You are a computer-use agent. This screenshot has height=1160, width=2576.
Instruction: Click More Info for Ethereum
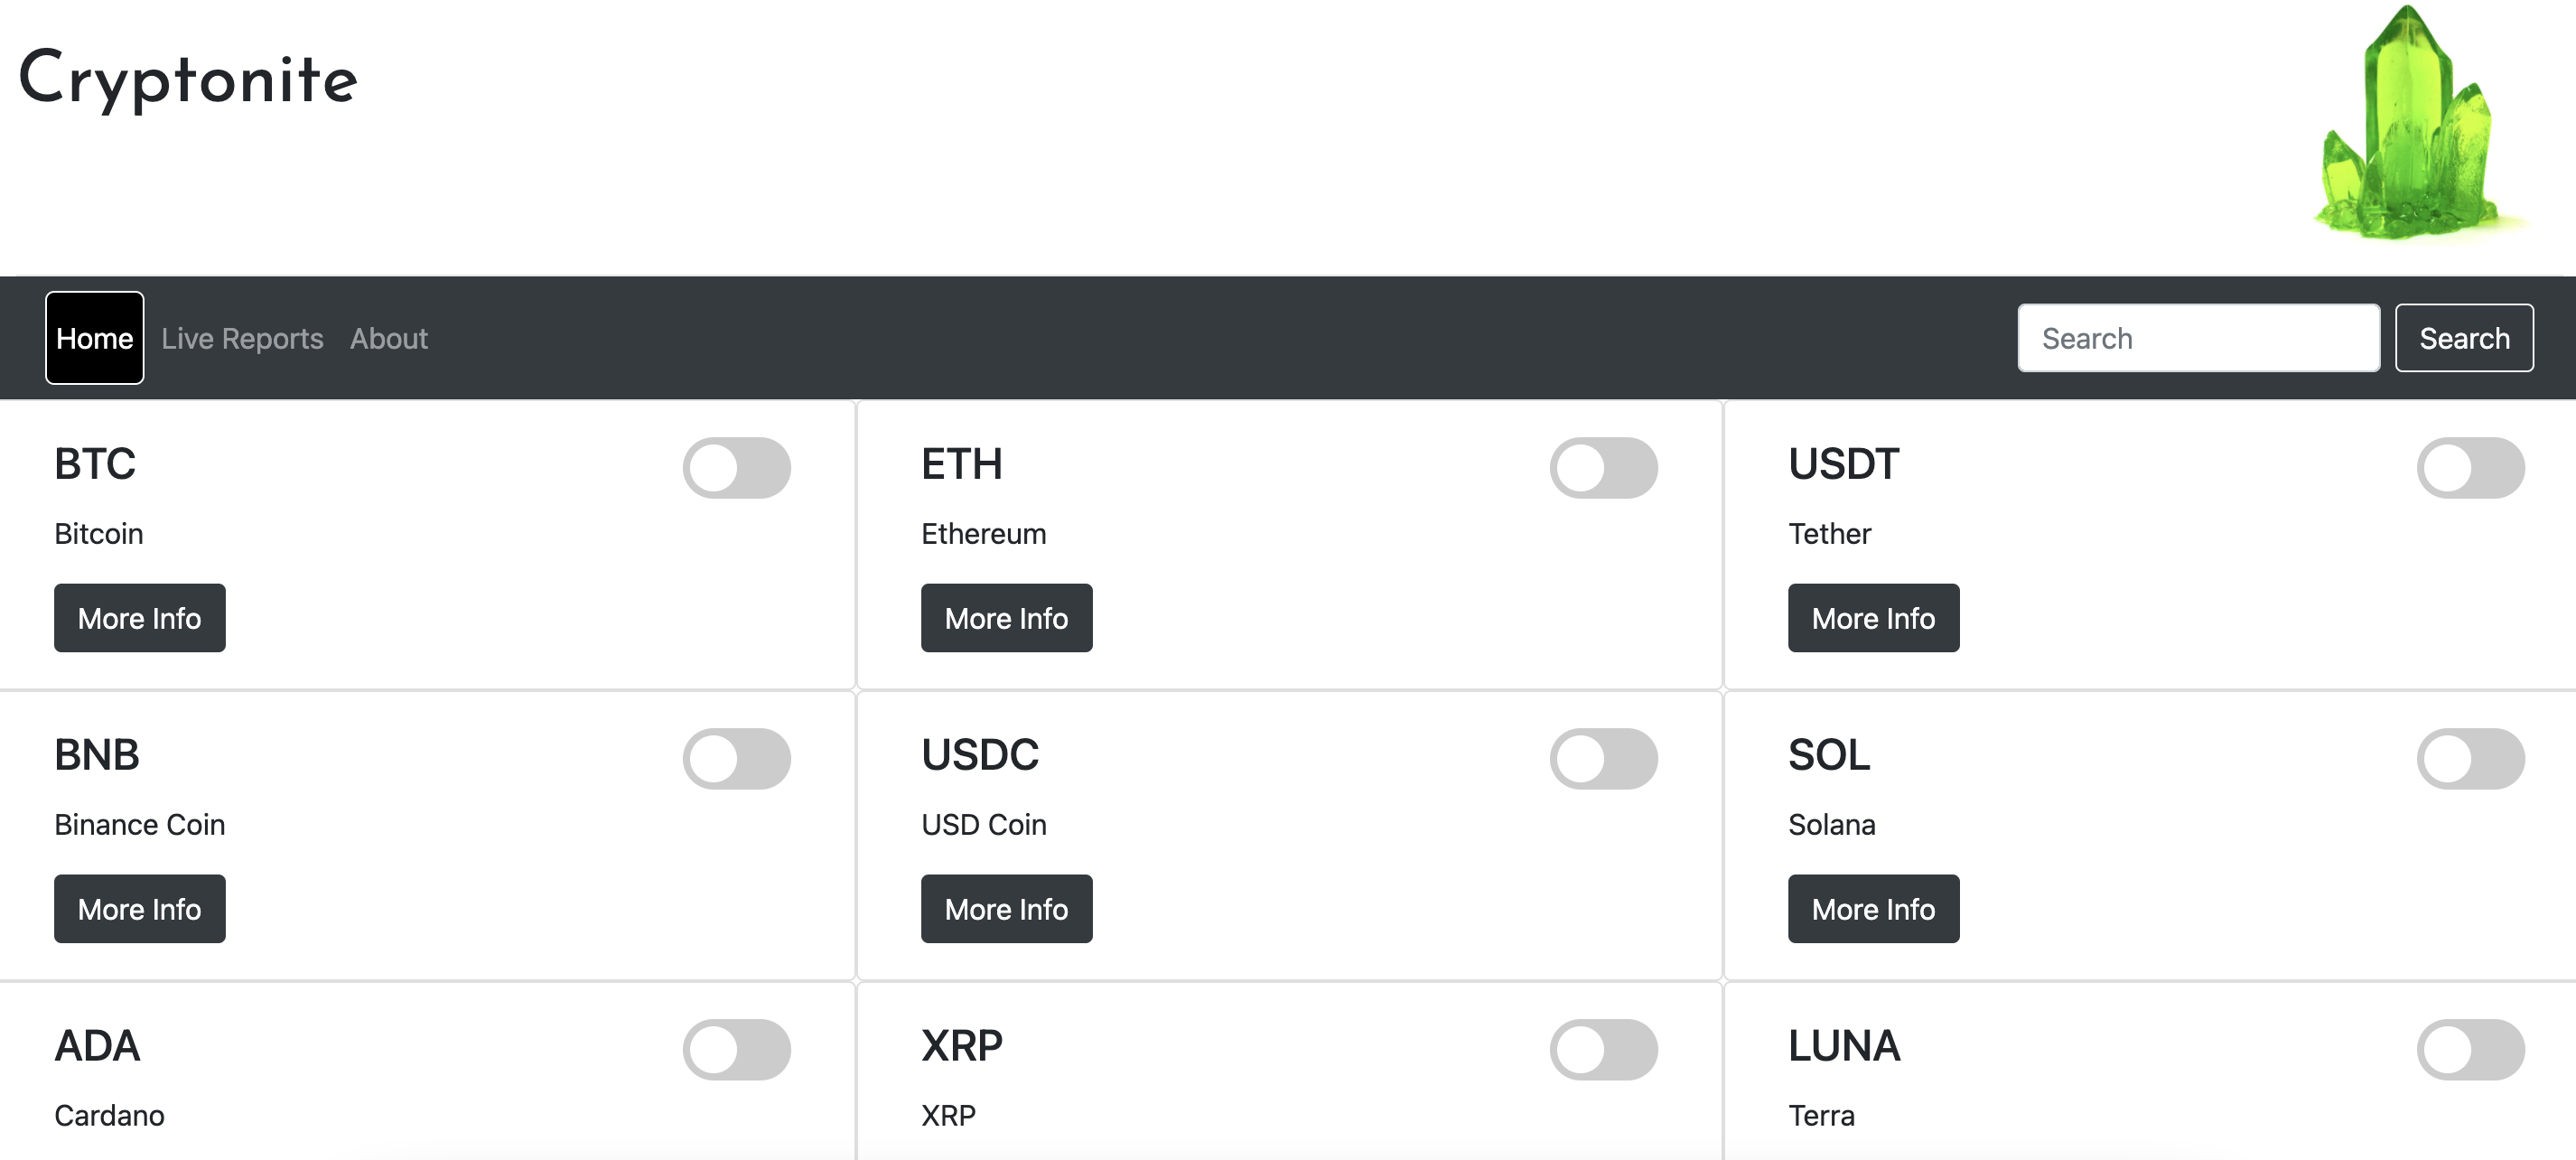coord(1007,618)
